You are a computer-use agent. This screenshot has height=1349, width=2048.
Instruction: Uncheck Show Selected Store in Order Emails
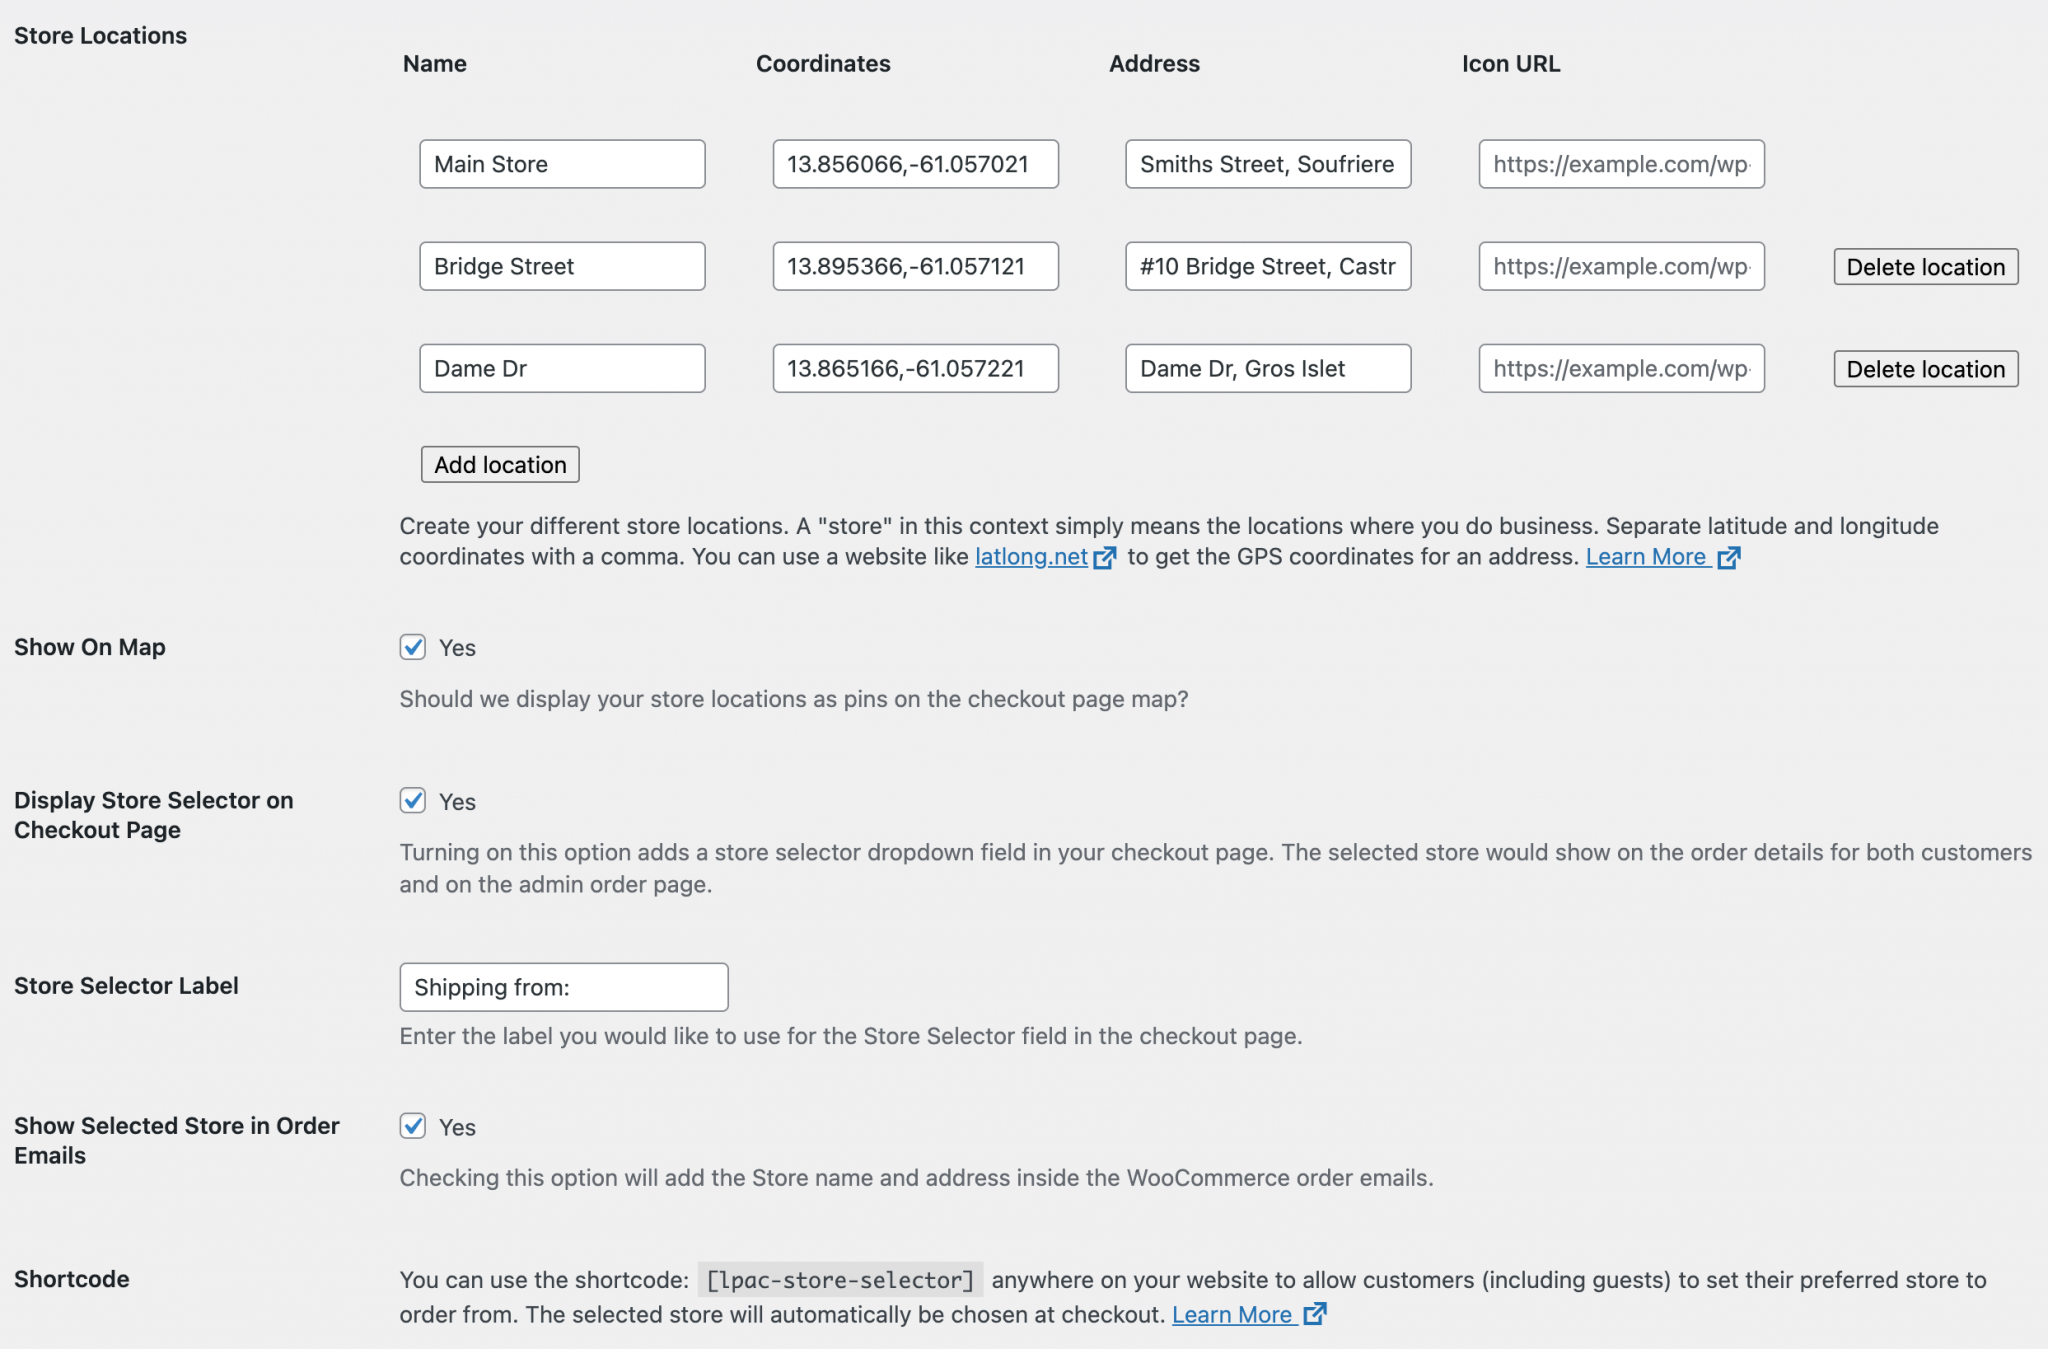point(413,1126)
